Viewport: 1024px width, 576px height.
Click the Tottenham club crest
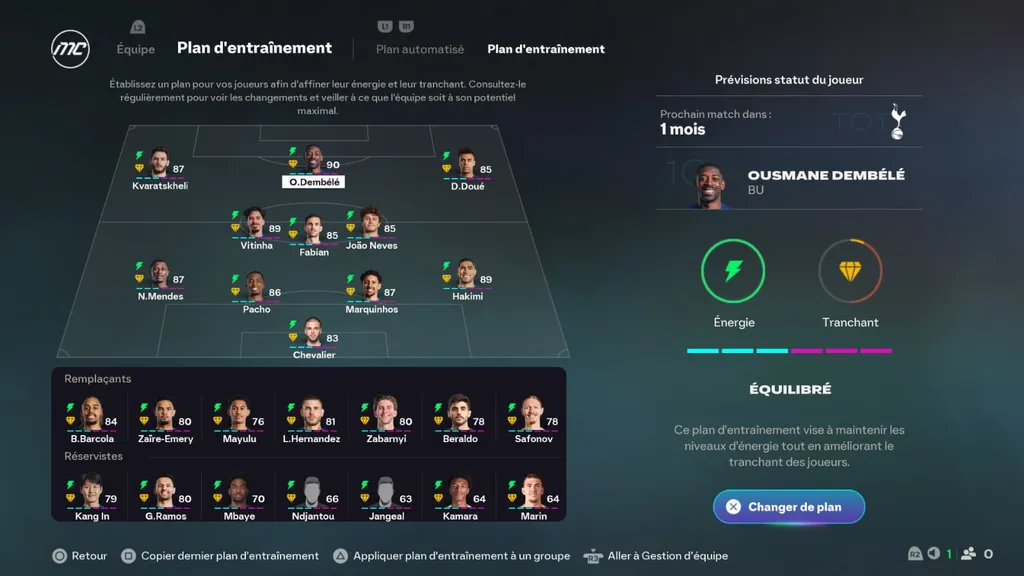(898, 121)
